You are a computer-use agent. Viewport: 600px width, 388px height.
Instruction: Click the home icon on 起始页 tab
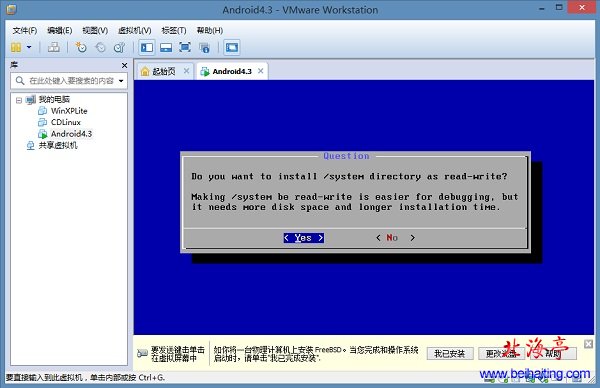[145, 71]
